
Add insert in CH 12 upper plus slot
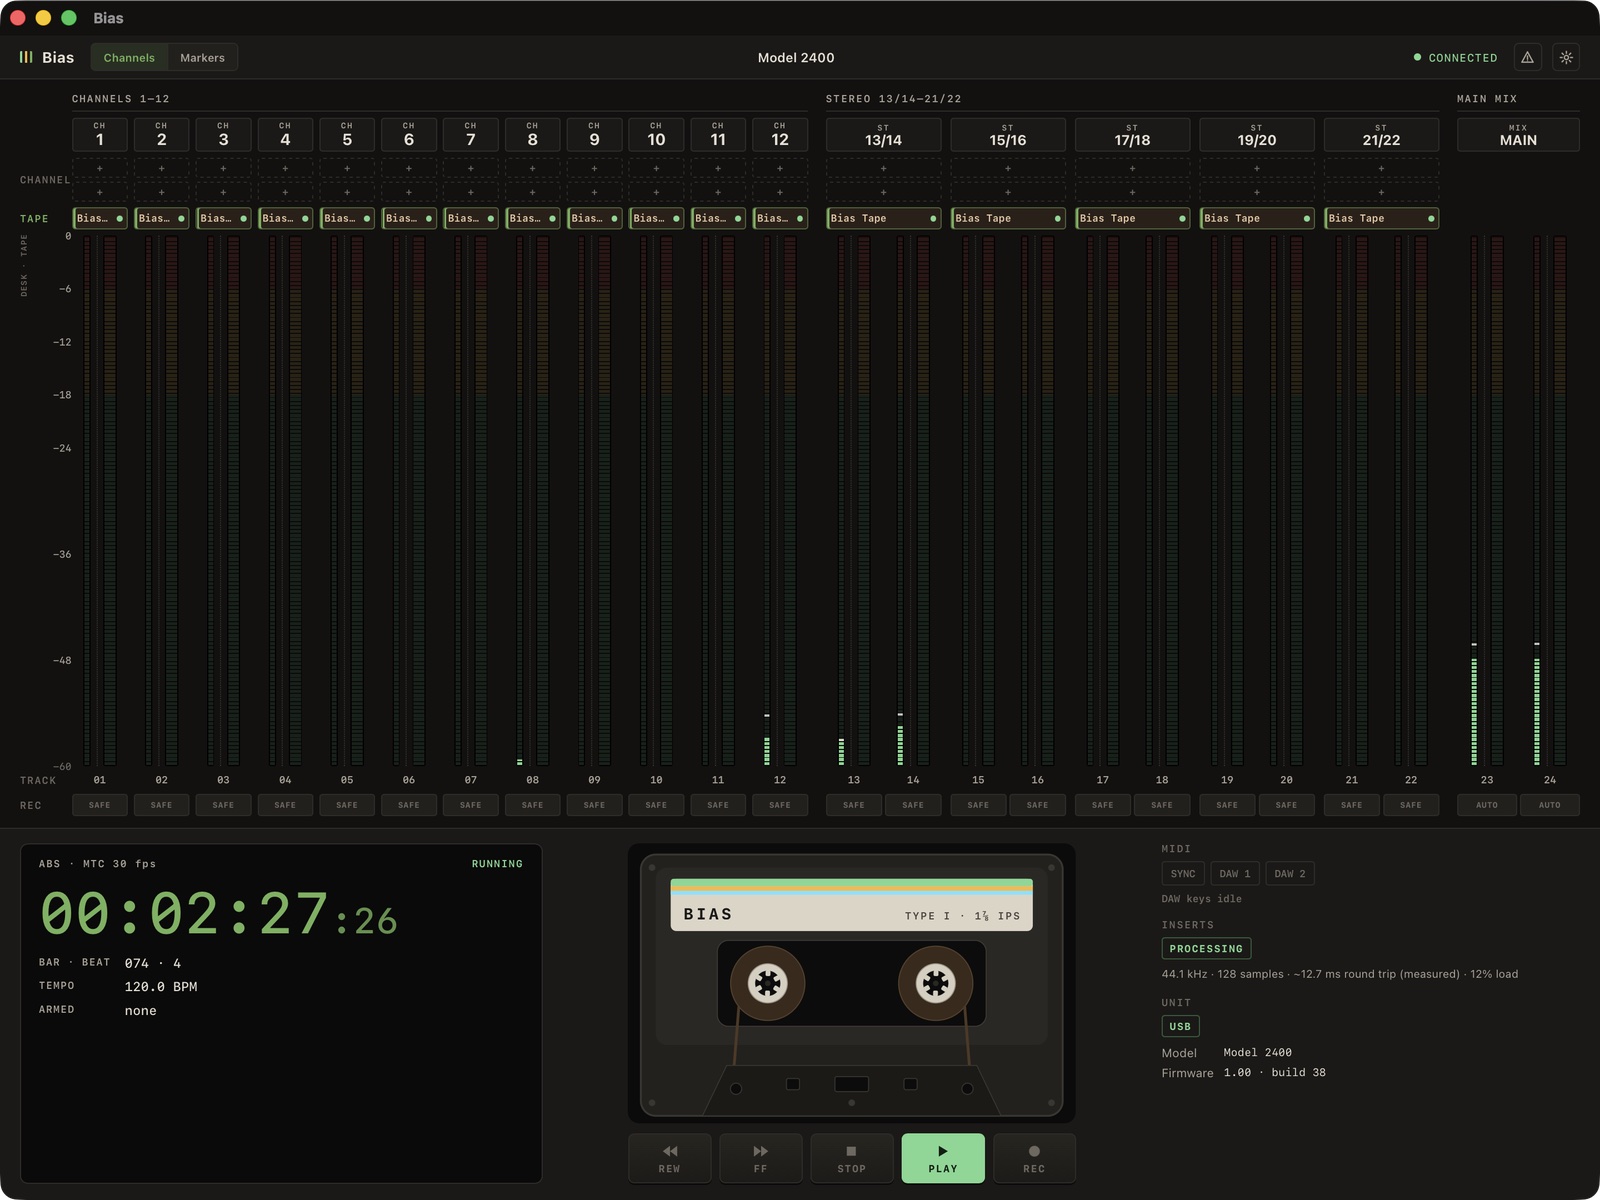[780, 168]
